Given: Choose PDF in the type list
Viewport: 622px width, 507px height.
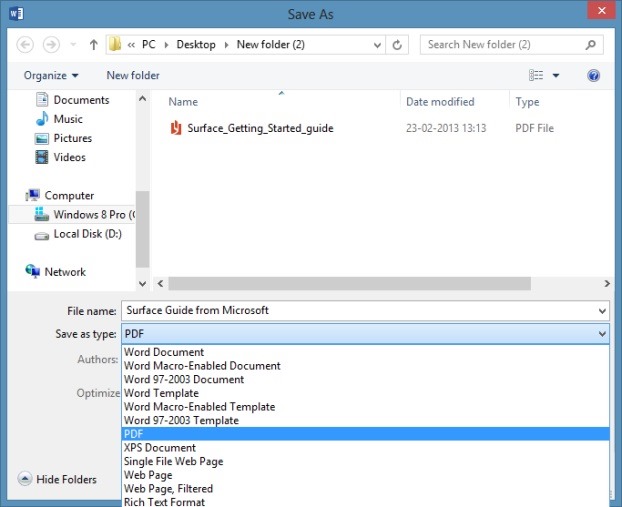Looking at the screenshot, I should point(365,434).
